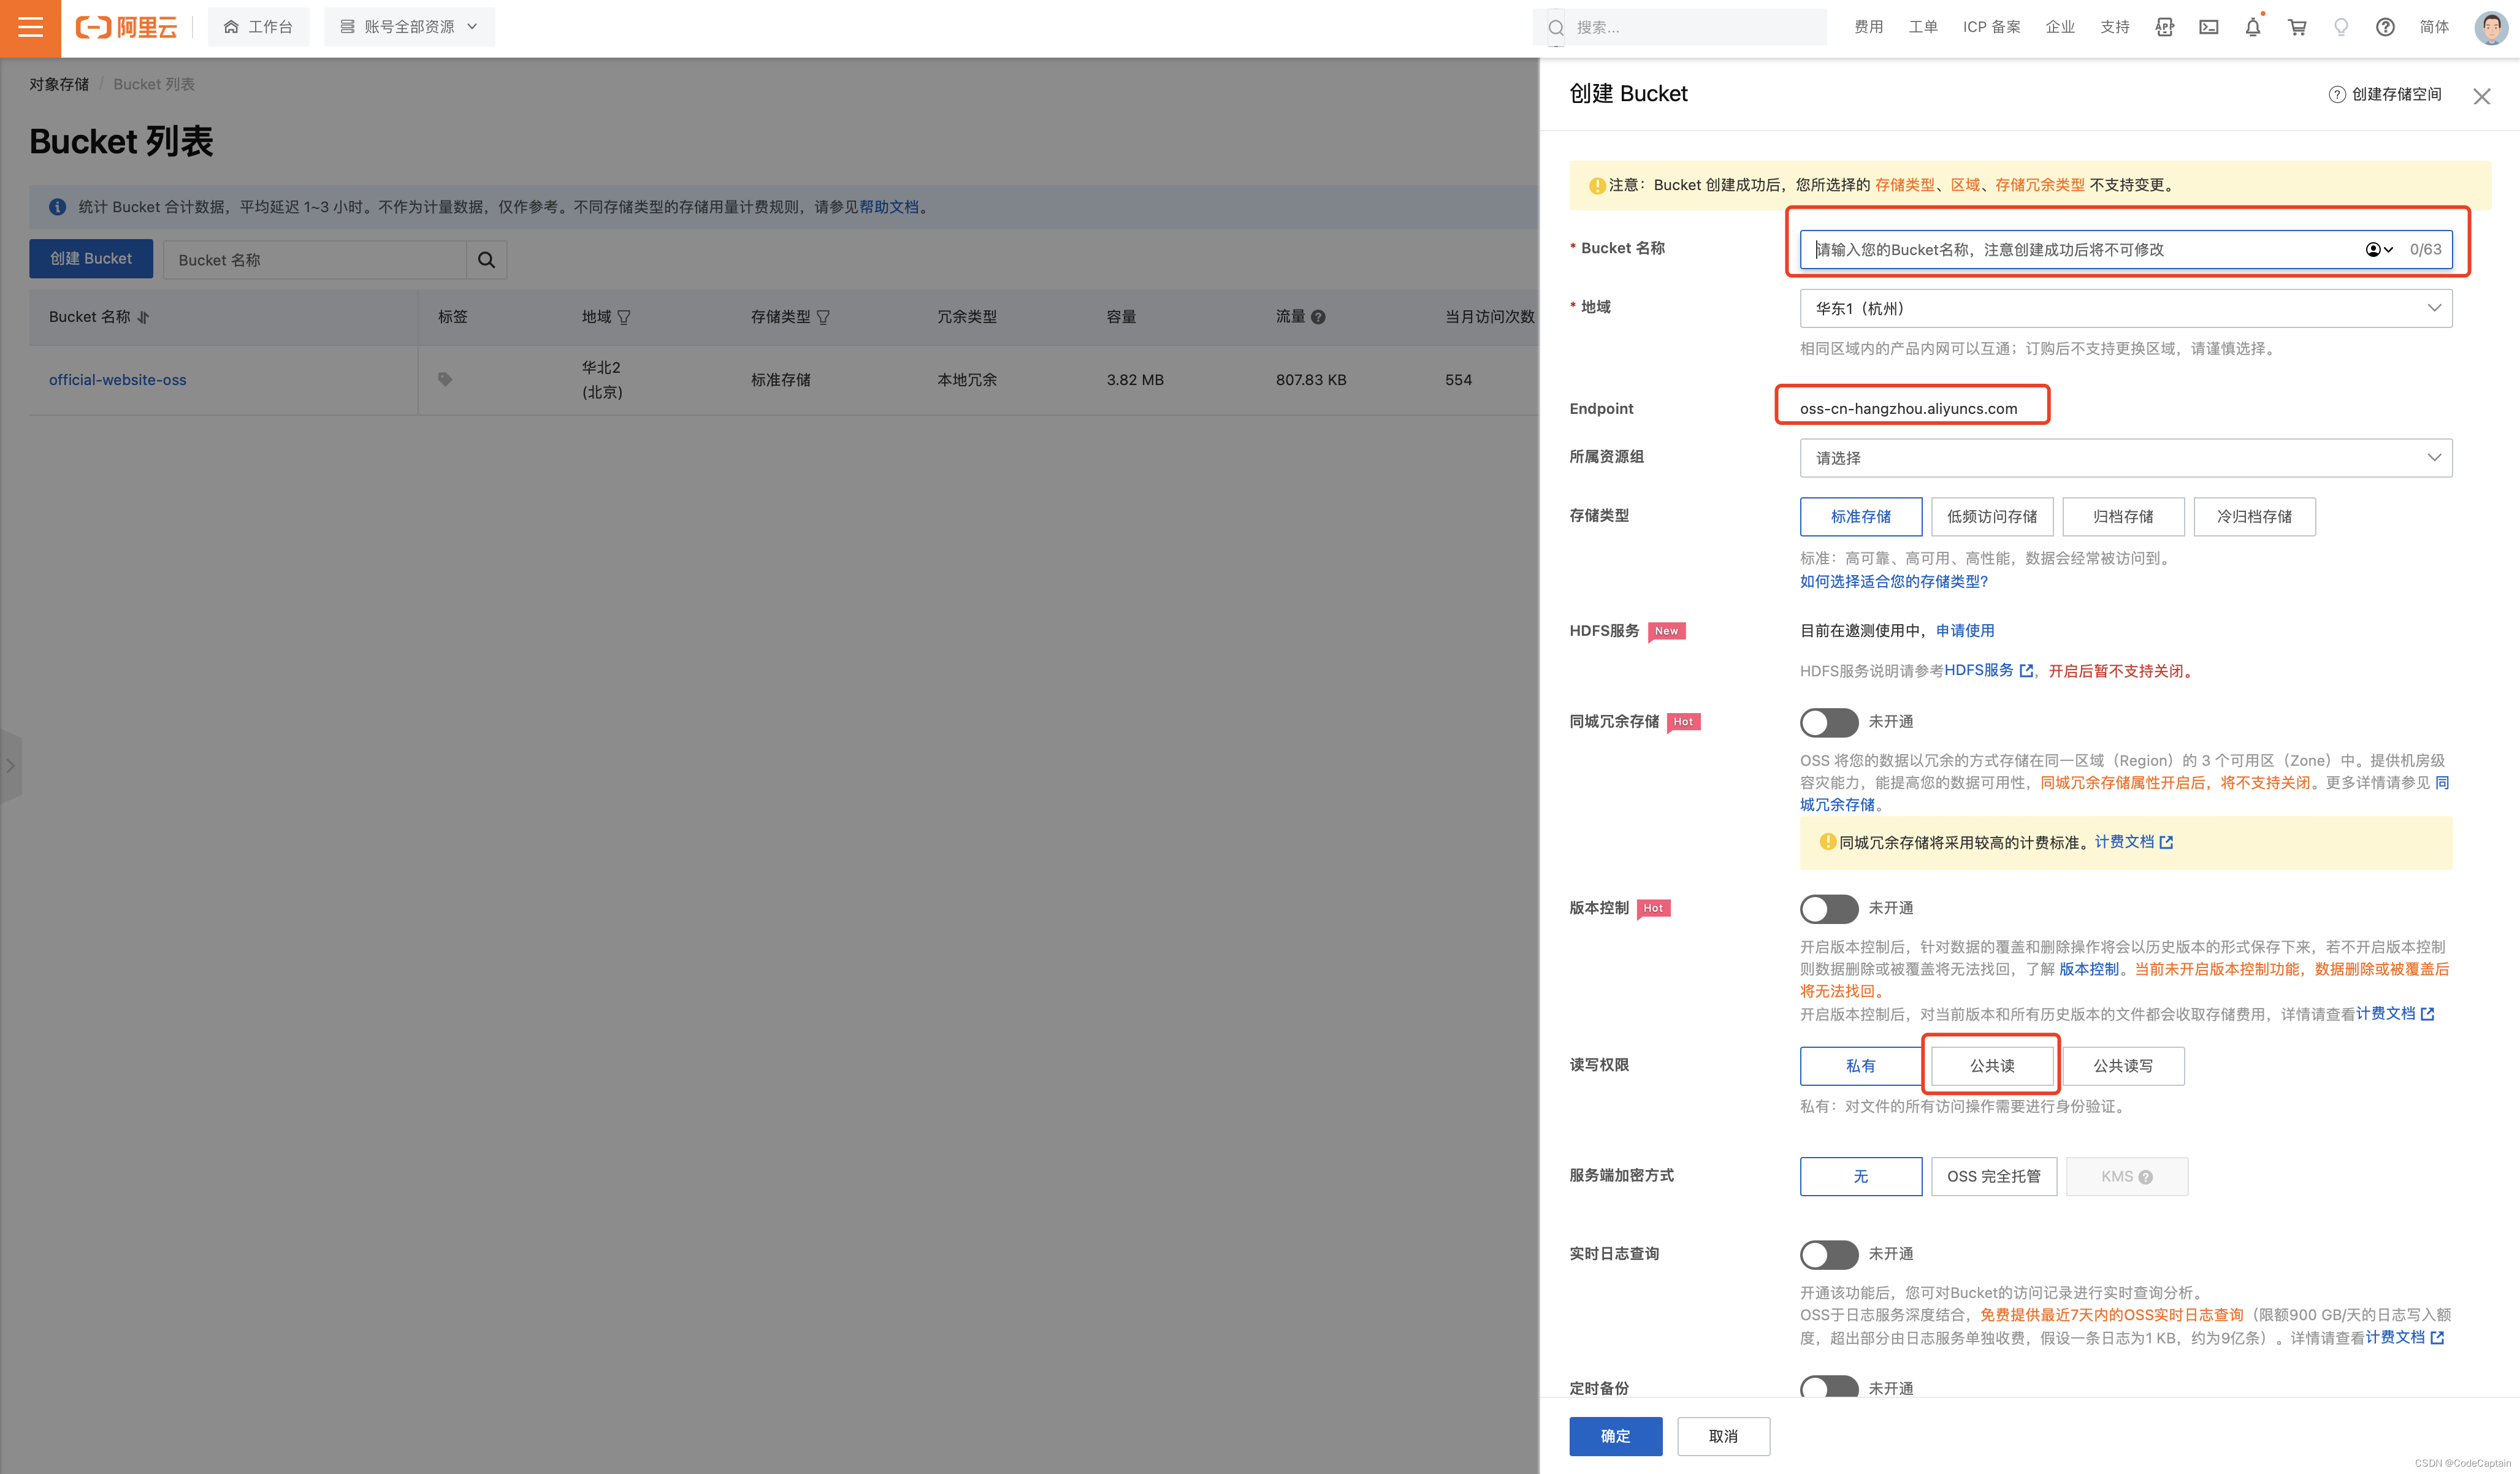
Task: Open the 费用 menu
Action: point(1868,27)
